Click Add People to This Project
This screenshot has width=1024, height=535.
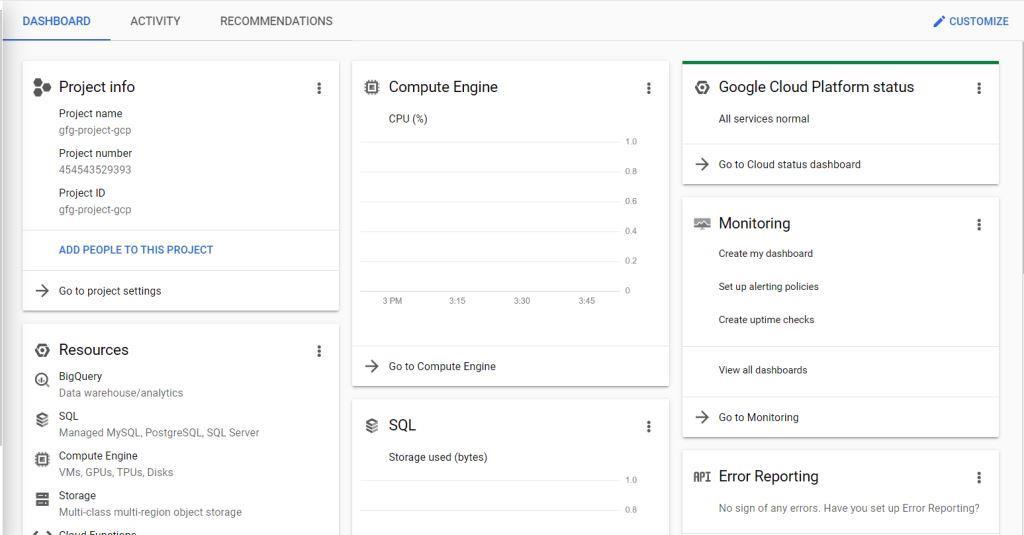point(136,250)
